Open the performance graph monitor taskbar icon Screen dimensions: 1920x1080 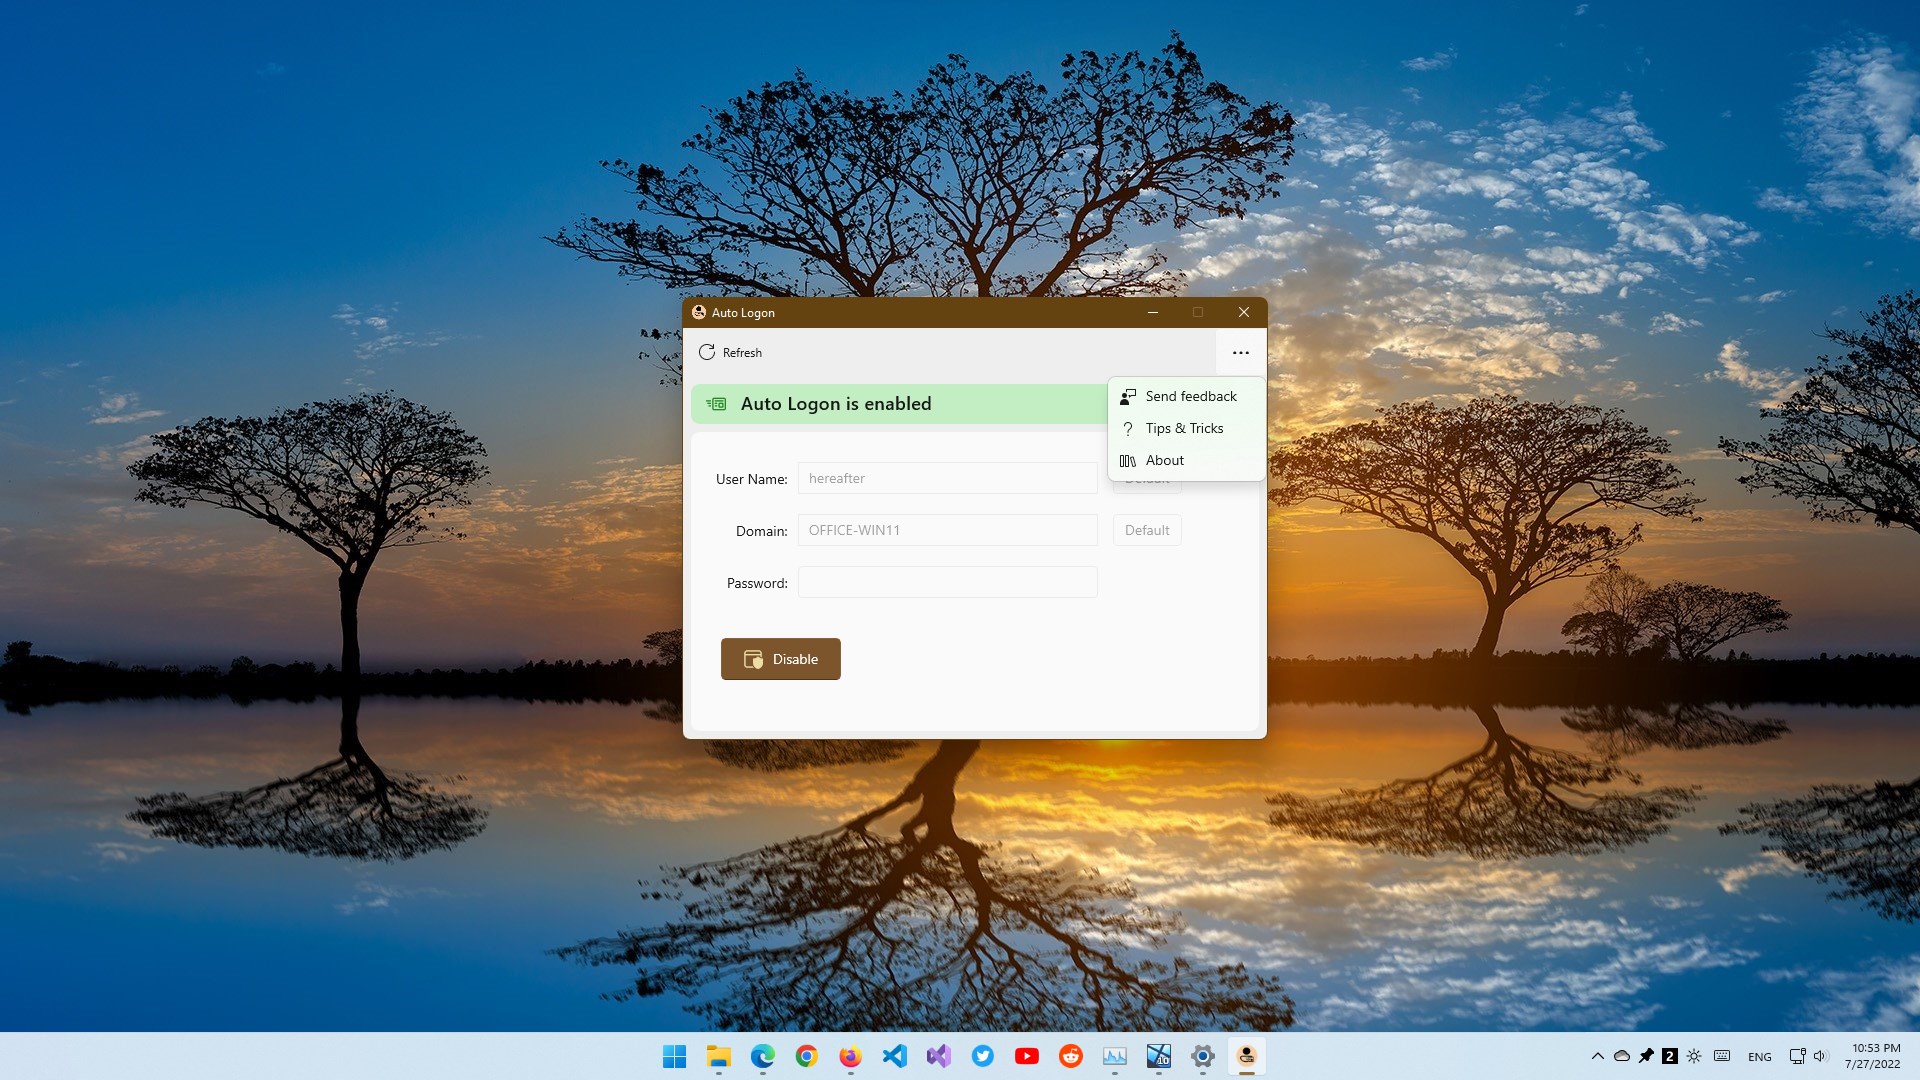(x=1115, y=1056)
